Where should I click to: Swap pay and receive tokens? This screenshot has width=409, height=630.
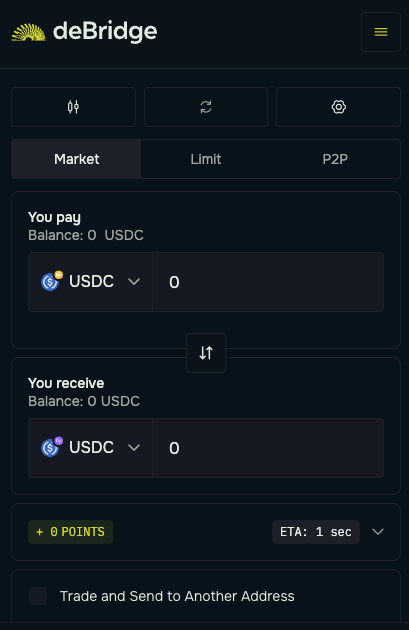(x=206, y=353)
